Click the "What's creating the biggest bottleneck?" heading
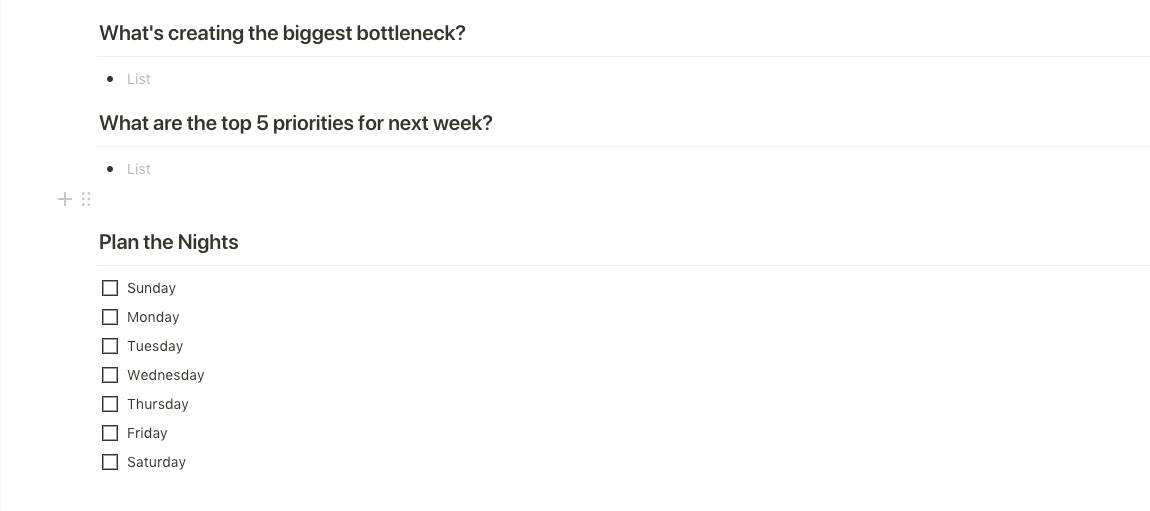The height and width of the screenshot is (511, 1150). click(282, 34)
